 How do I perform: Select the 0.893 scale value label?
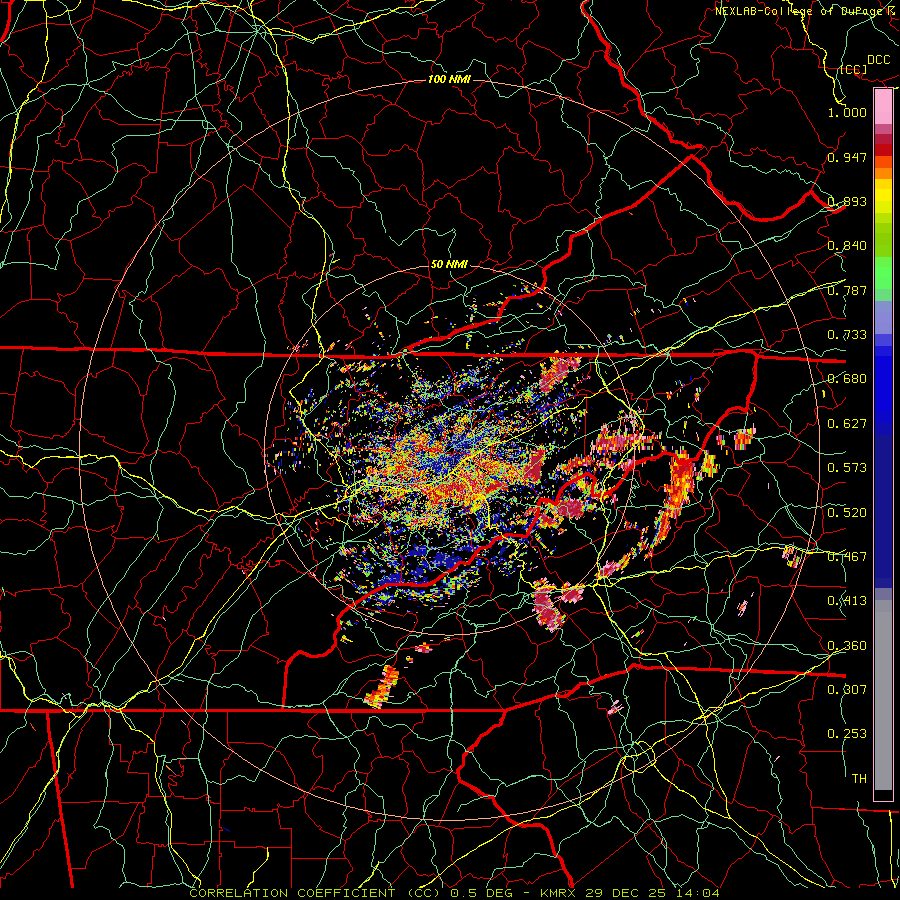847,201
